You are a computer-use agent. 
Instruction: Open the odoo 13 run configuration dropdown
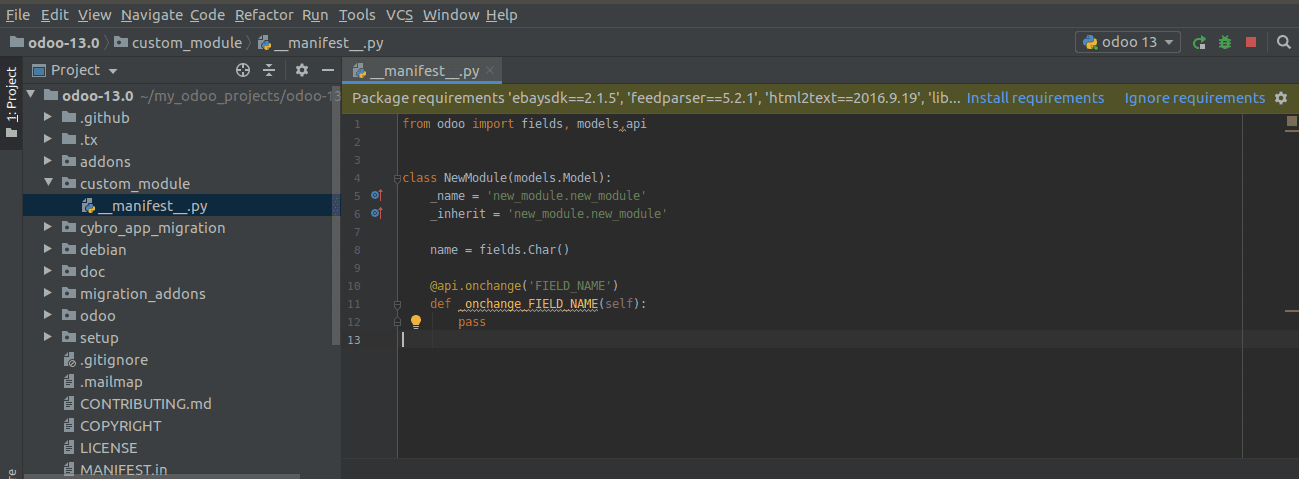[1129, 43]
